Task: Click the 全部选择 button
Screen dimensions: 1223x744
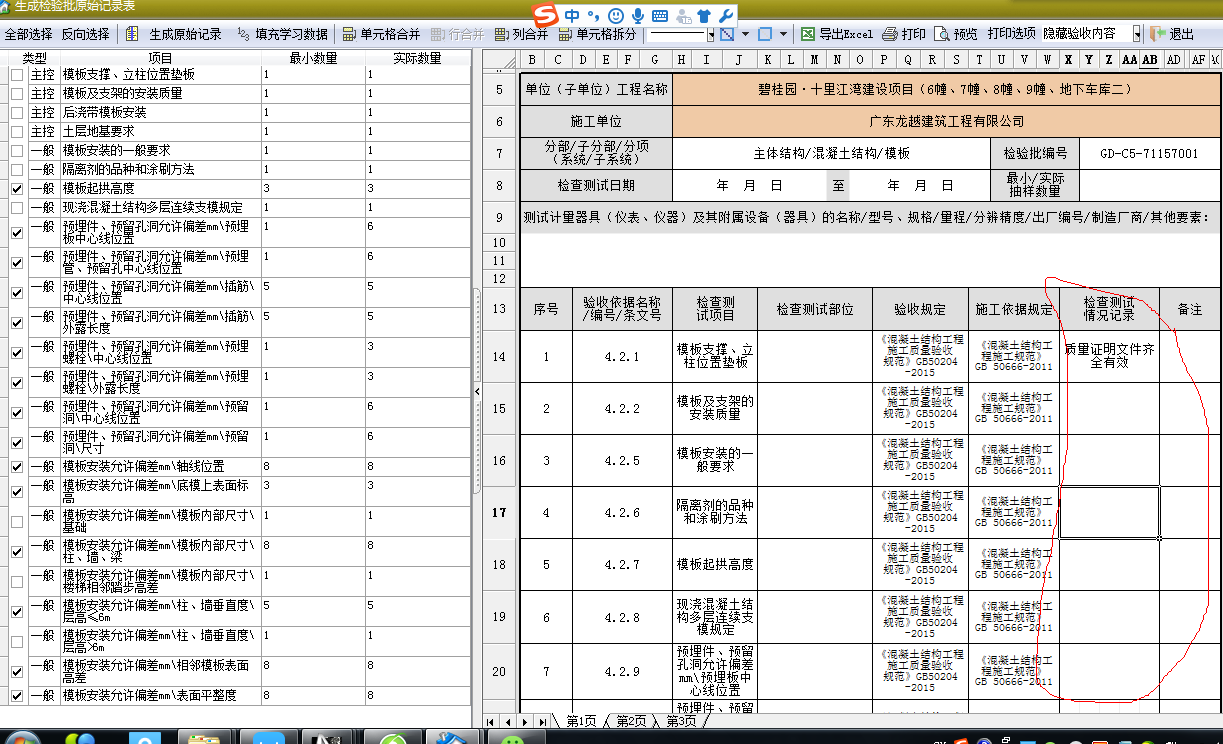Action: tap(28, 34)
